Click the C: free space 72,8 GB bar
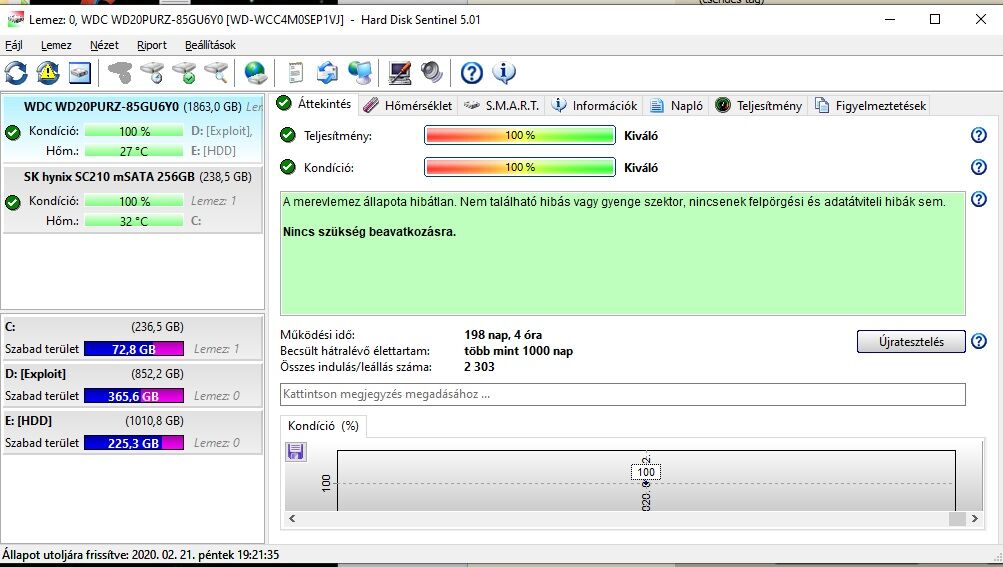1003x567 pixels. (x=134, y=349)
